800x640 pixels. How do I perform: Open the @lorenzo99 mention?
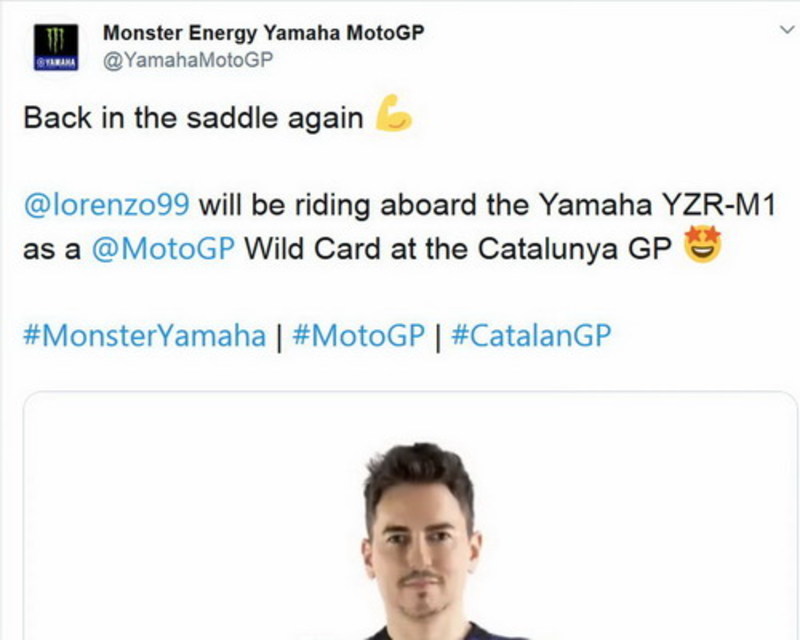(107, 205)
